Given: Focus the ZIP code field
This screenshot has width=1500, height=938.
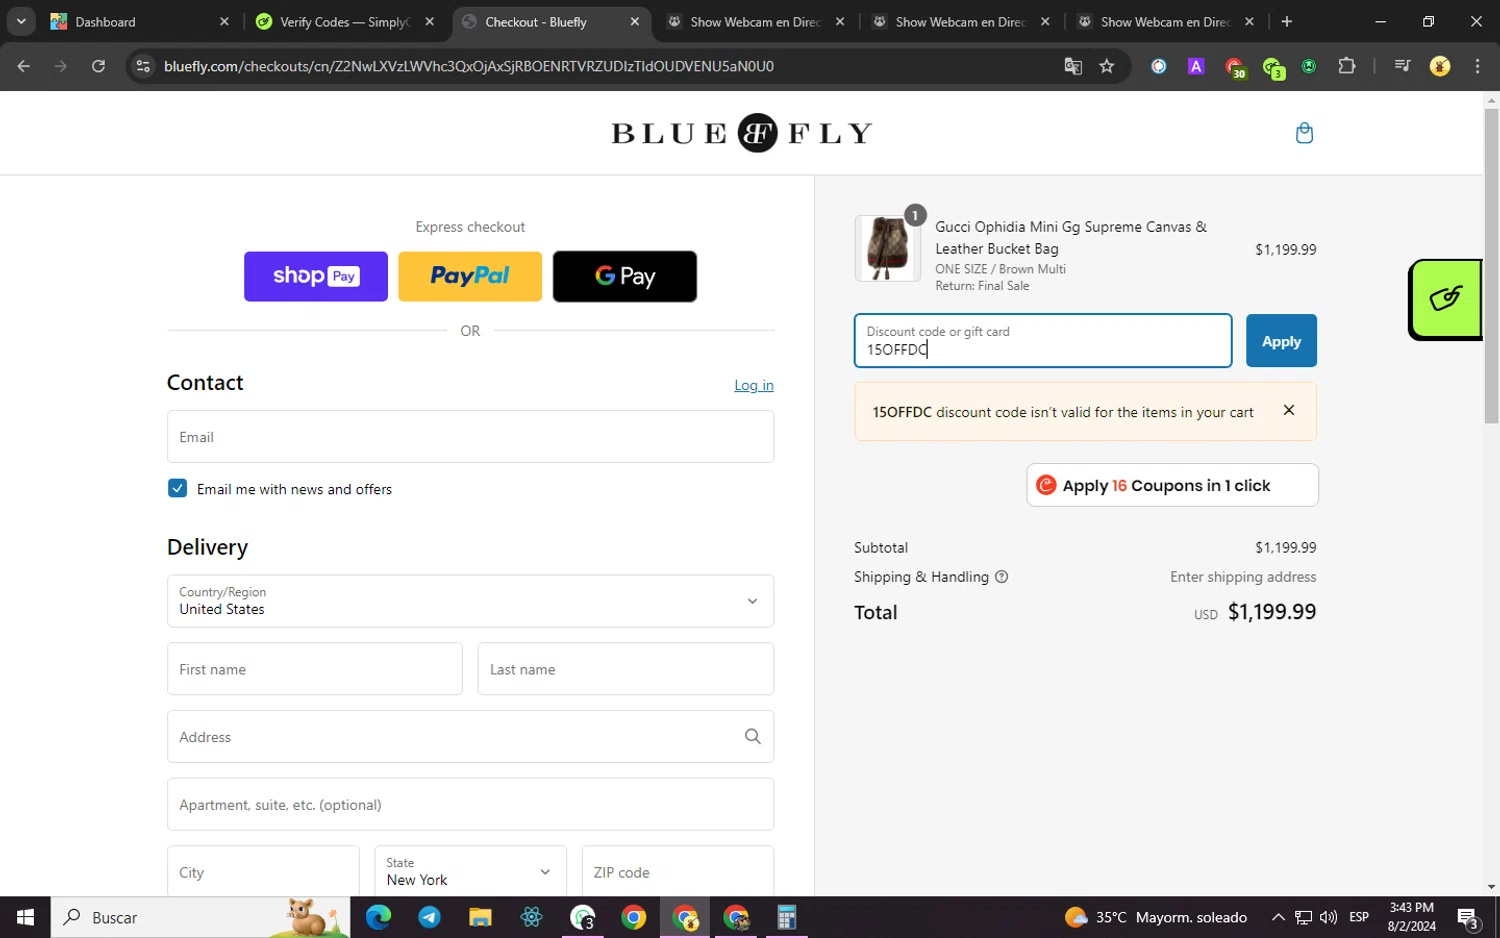Looking at the screenshot, I should [678, 871].
